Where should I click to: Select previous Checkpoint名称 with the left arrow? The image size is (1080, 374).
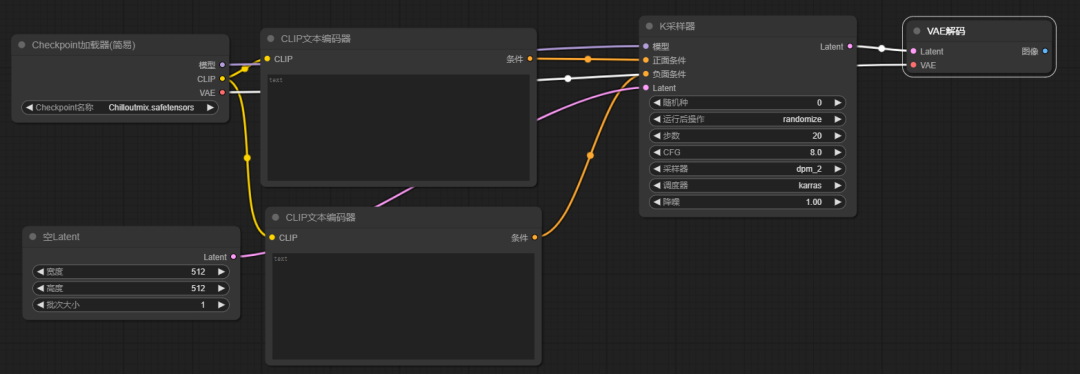(29, 107)
